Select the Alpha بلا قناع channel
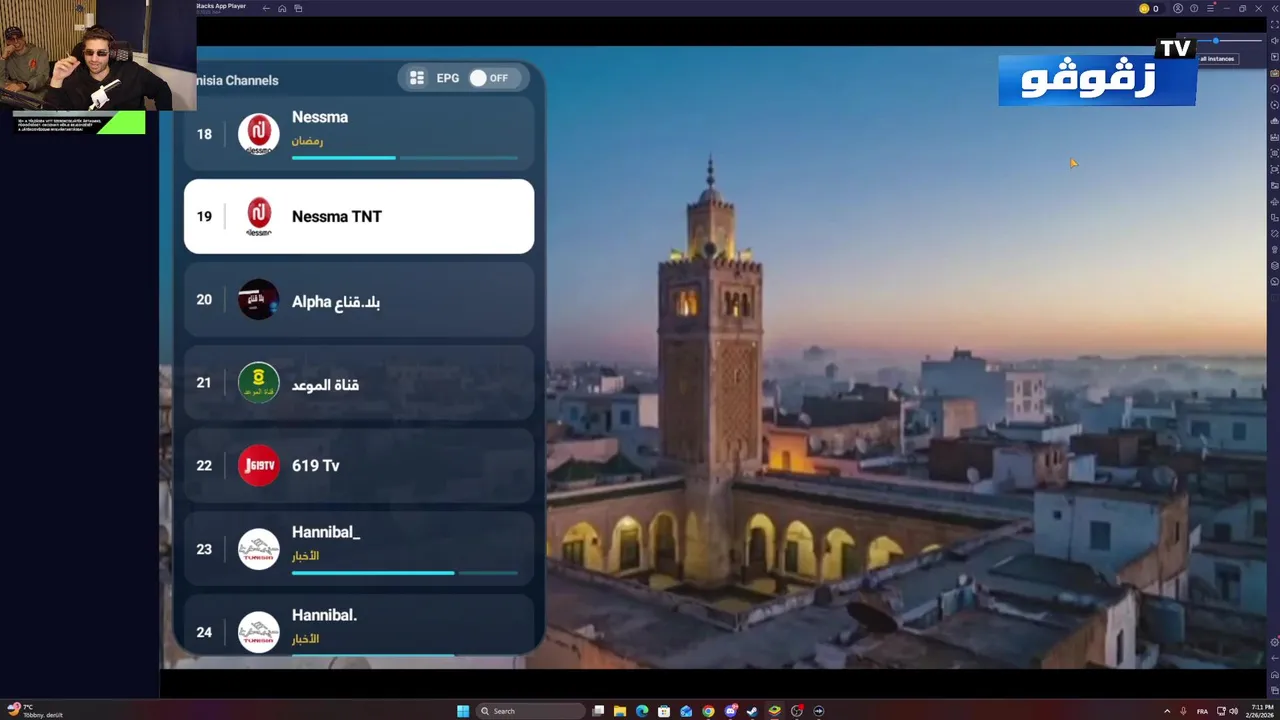 (x=359, y=300)
